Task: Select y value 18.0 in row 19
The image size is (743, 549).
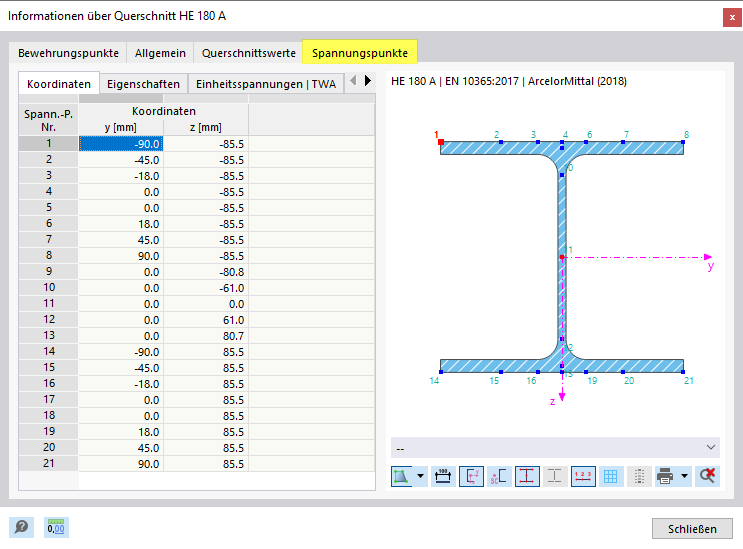Action: coord(121,432)
